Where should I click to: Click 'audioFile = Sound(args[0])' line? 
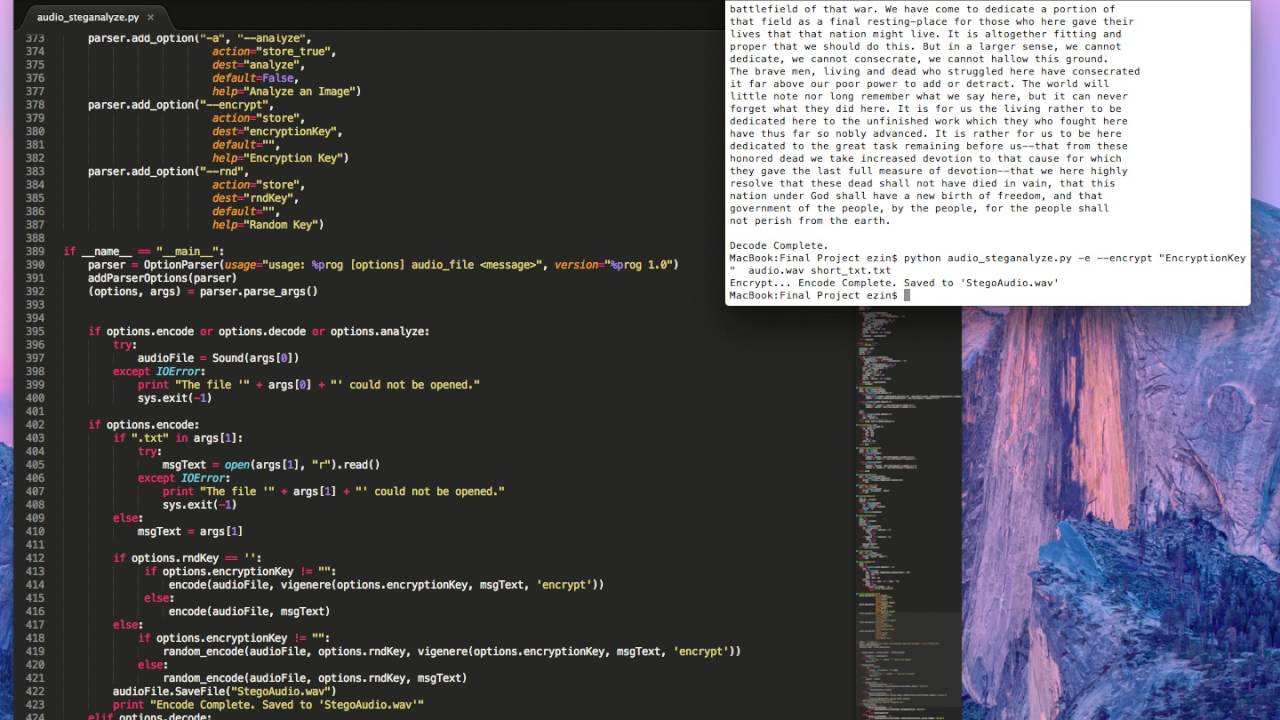218,358
